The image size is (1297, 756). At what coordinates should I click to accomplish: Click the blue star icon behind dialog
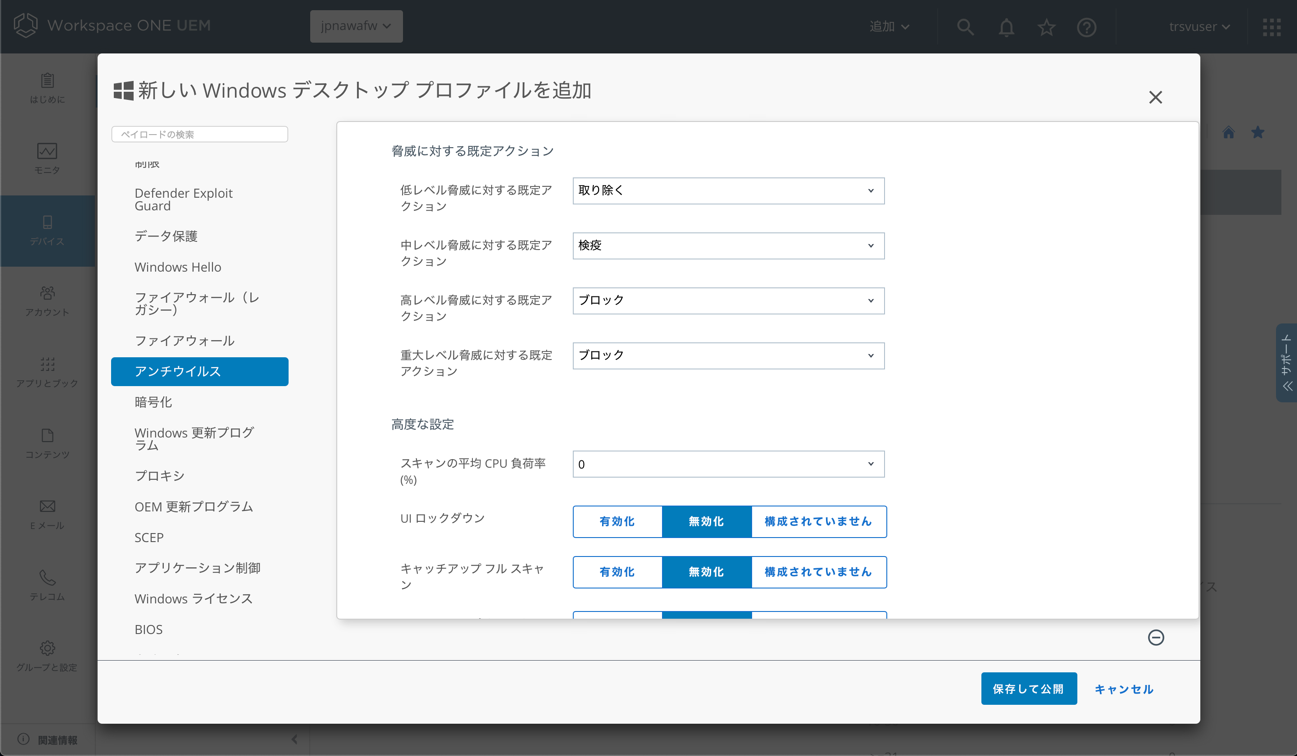pos(1258,133)
